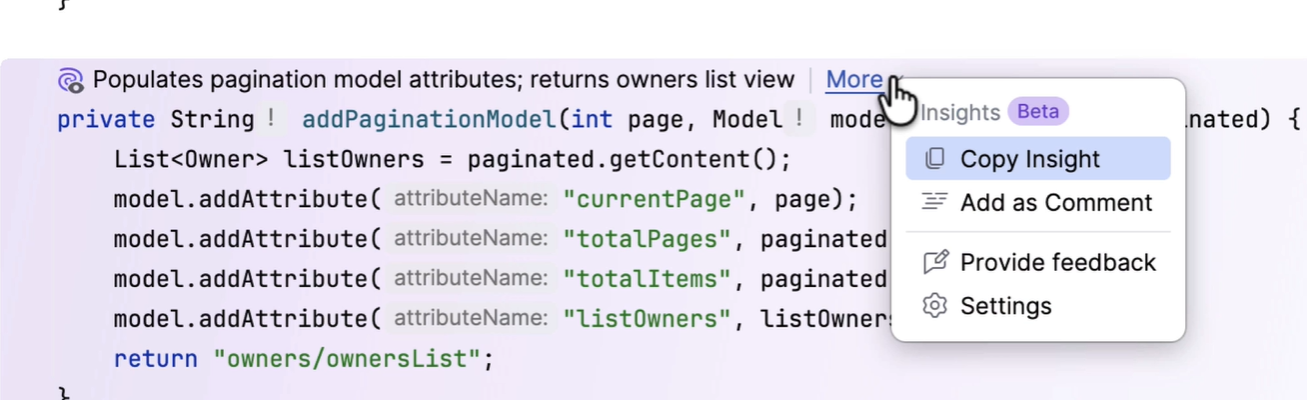This screenshot has width=1307, height=400.
Task: Click the 'return' keyword
Action: (155, 359)
